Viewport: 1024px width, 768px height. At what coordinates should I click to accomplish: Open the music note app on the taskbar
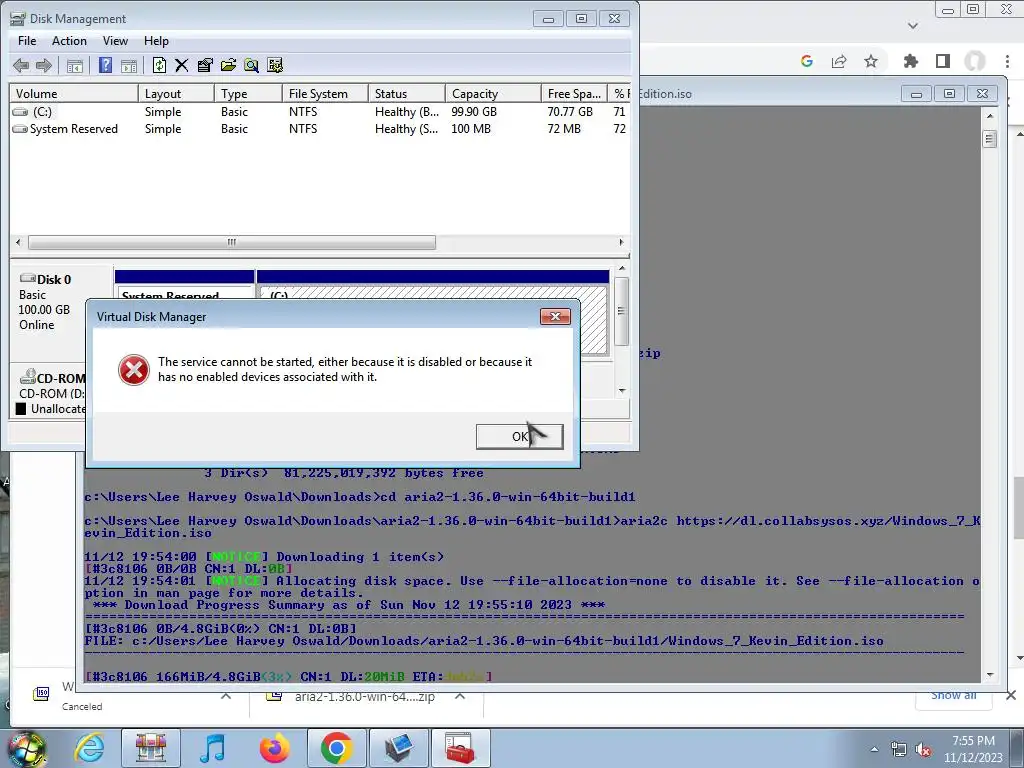click(212, 748)
